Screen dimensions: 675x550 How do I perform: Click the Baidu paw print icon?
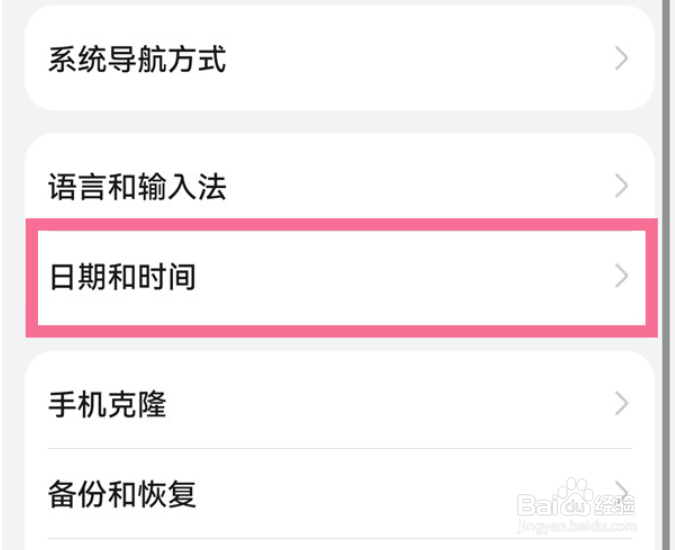click(x=573, y=494)
